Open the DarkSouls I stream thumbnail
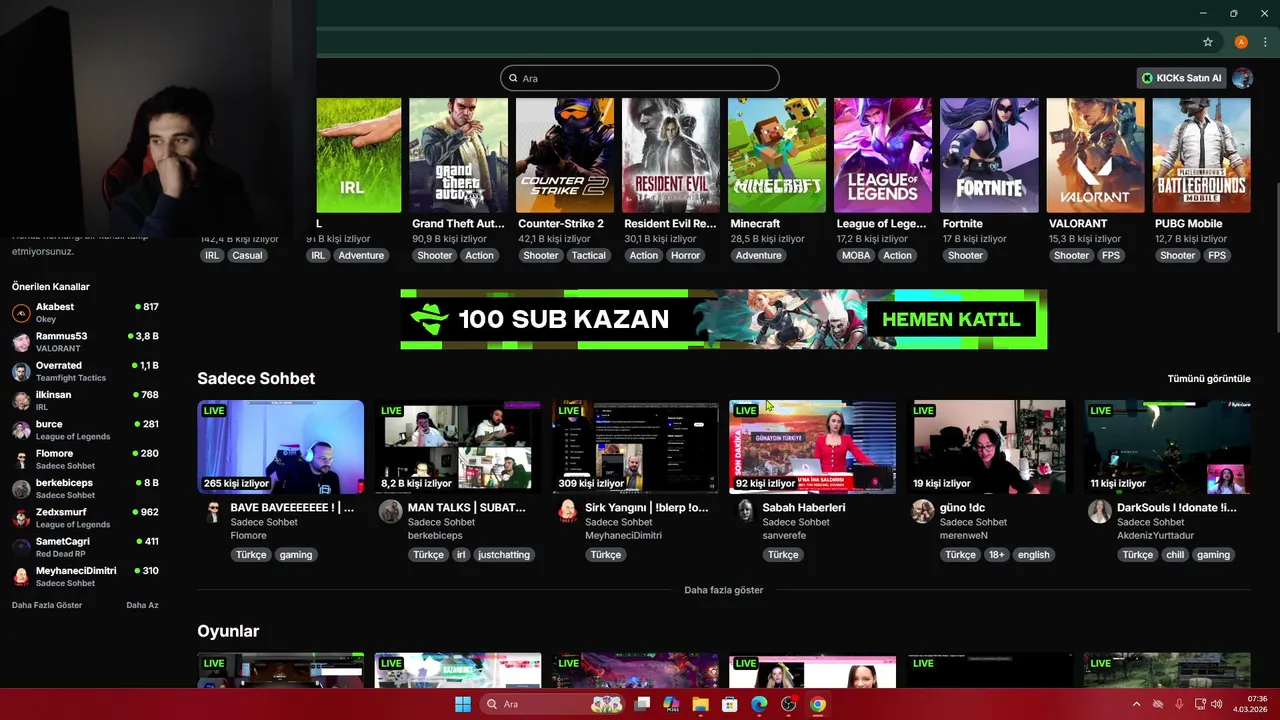 click(1167, 447)
